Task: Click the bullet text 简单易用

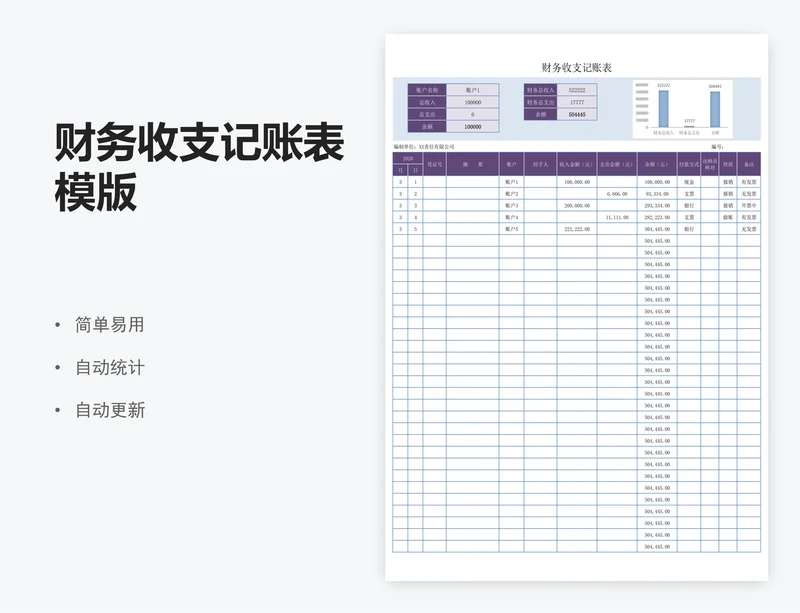Action: pos(110,325)
